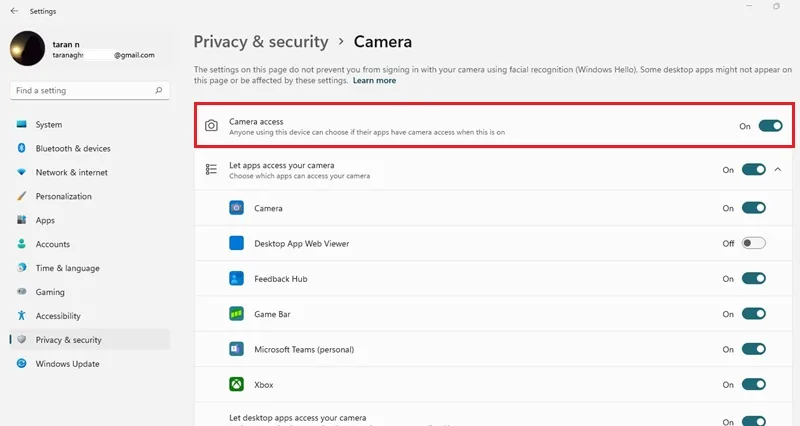Viewport: 800px width, 426px height.
Task: Go back using the Settings back arrow
Action: (x=14, y=11)
